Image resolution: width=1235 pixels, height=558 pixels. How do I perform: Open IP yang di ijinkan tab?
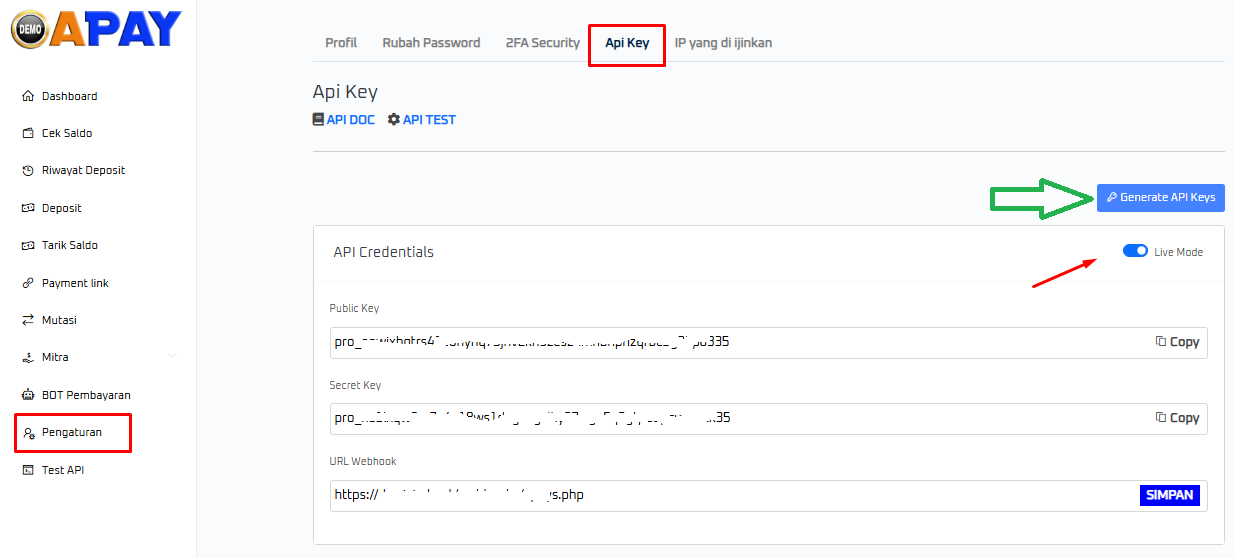click(723, 43)
